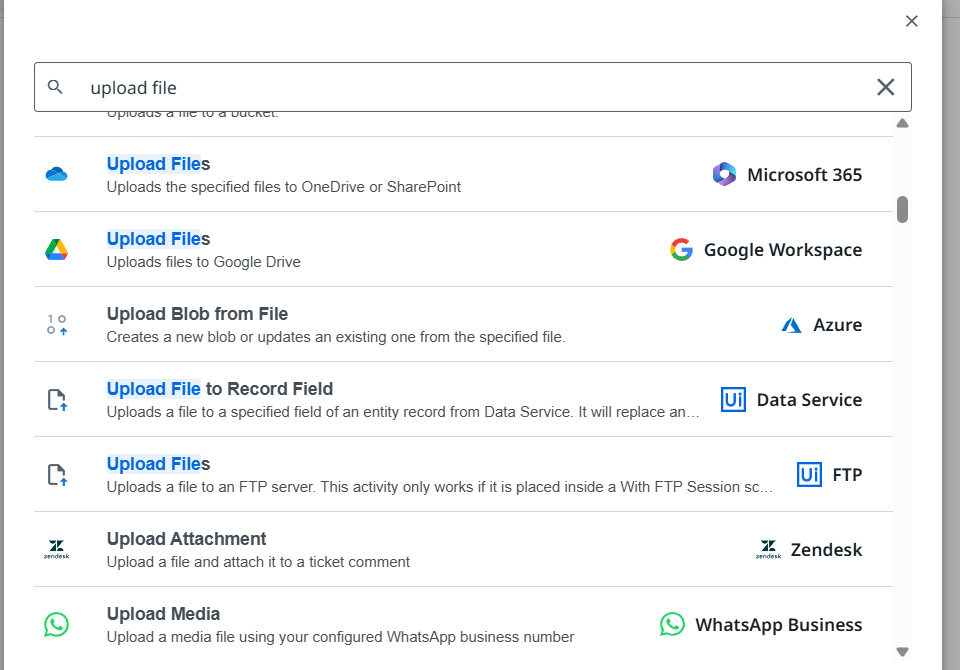Click the OneDrive cloud icon
The height and width of the screenshot is (670, 960).
(x=56, y=174)
